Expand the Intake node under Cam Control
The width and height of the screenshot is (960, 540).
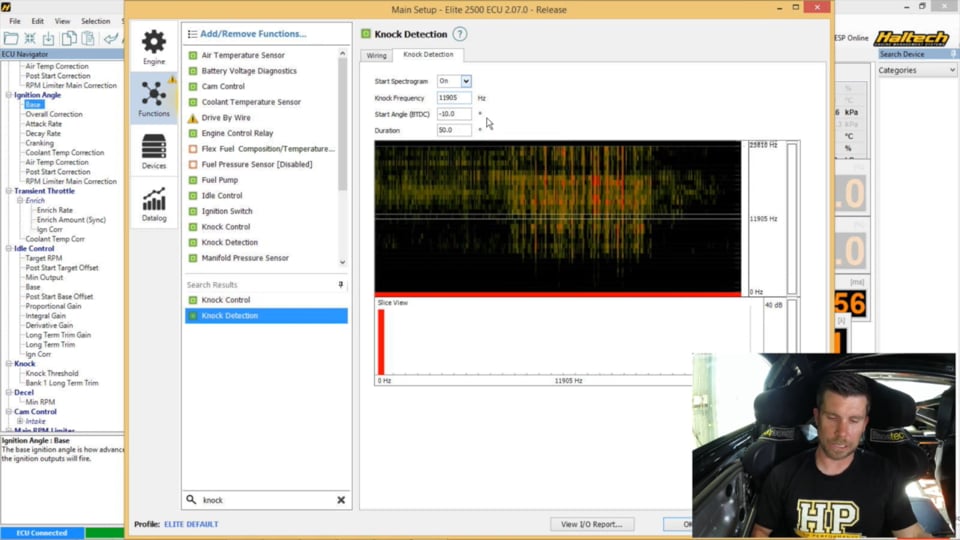click(20, 421)
